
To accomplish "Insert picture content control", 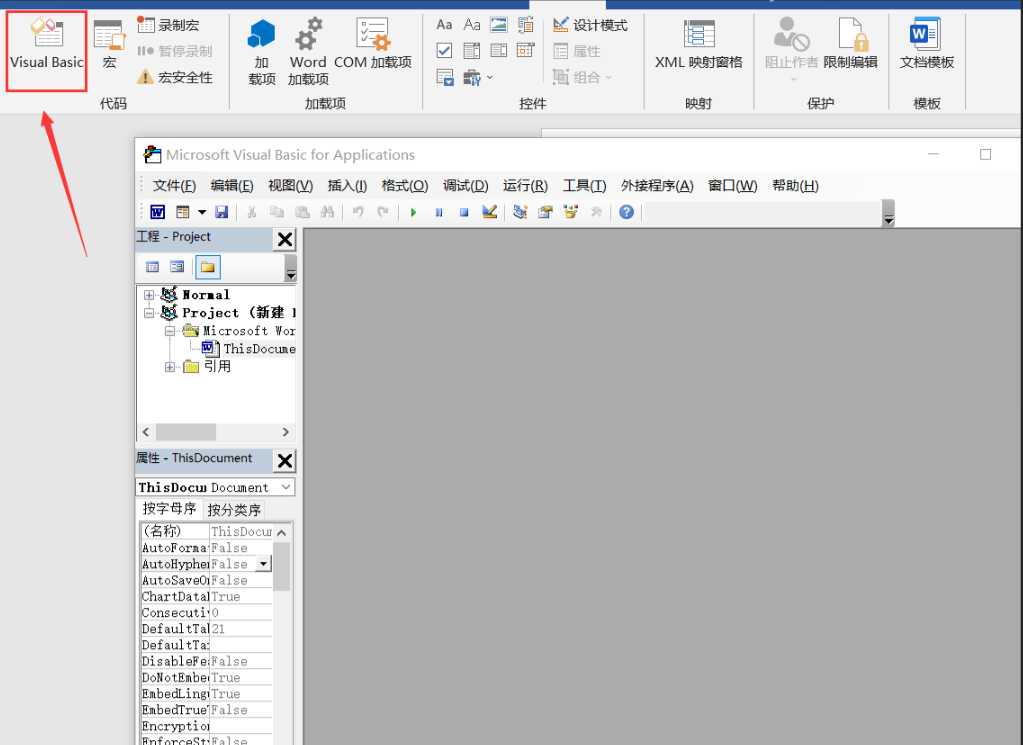I will pyautogui.click(x=498, y=25).
